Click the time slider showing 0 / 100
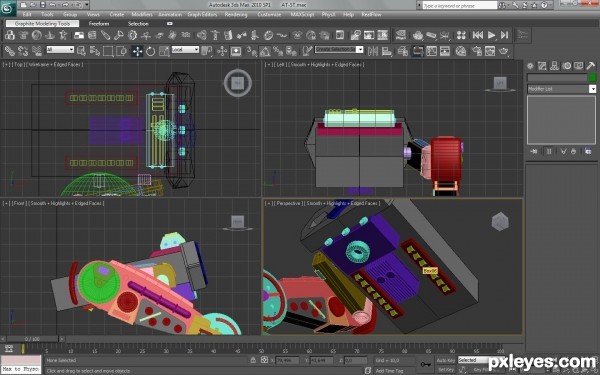 pos(33,339)
